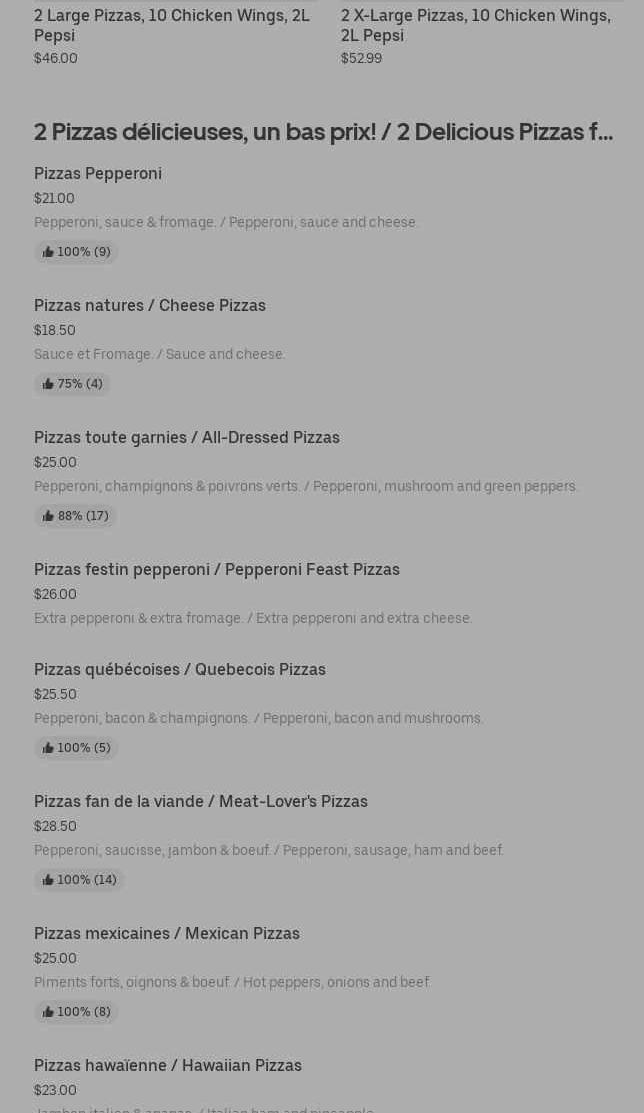644x1113 pixels.
Task: Open Pizzas mexicaines / Mexican Pizzas
Action: [x=167, y=933]
